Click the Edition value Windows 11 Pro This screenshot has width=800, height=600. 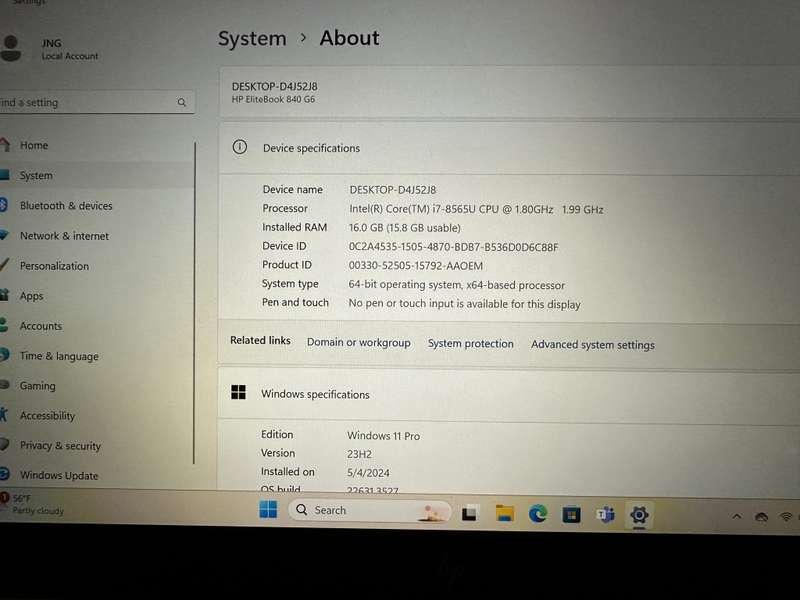pos(383,436)
